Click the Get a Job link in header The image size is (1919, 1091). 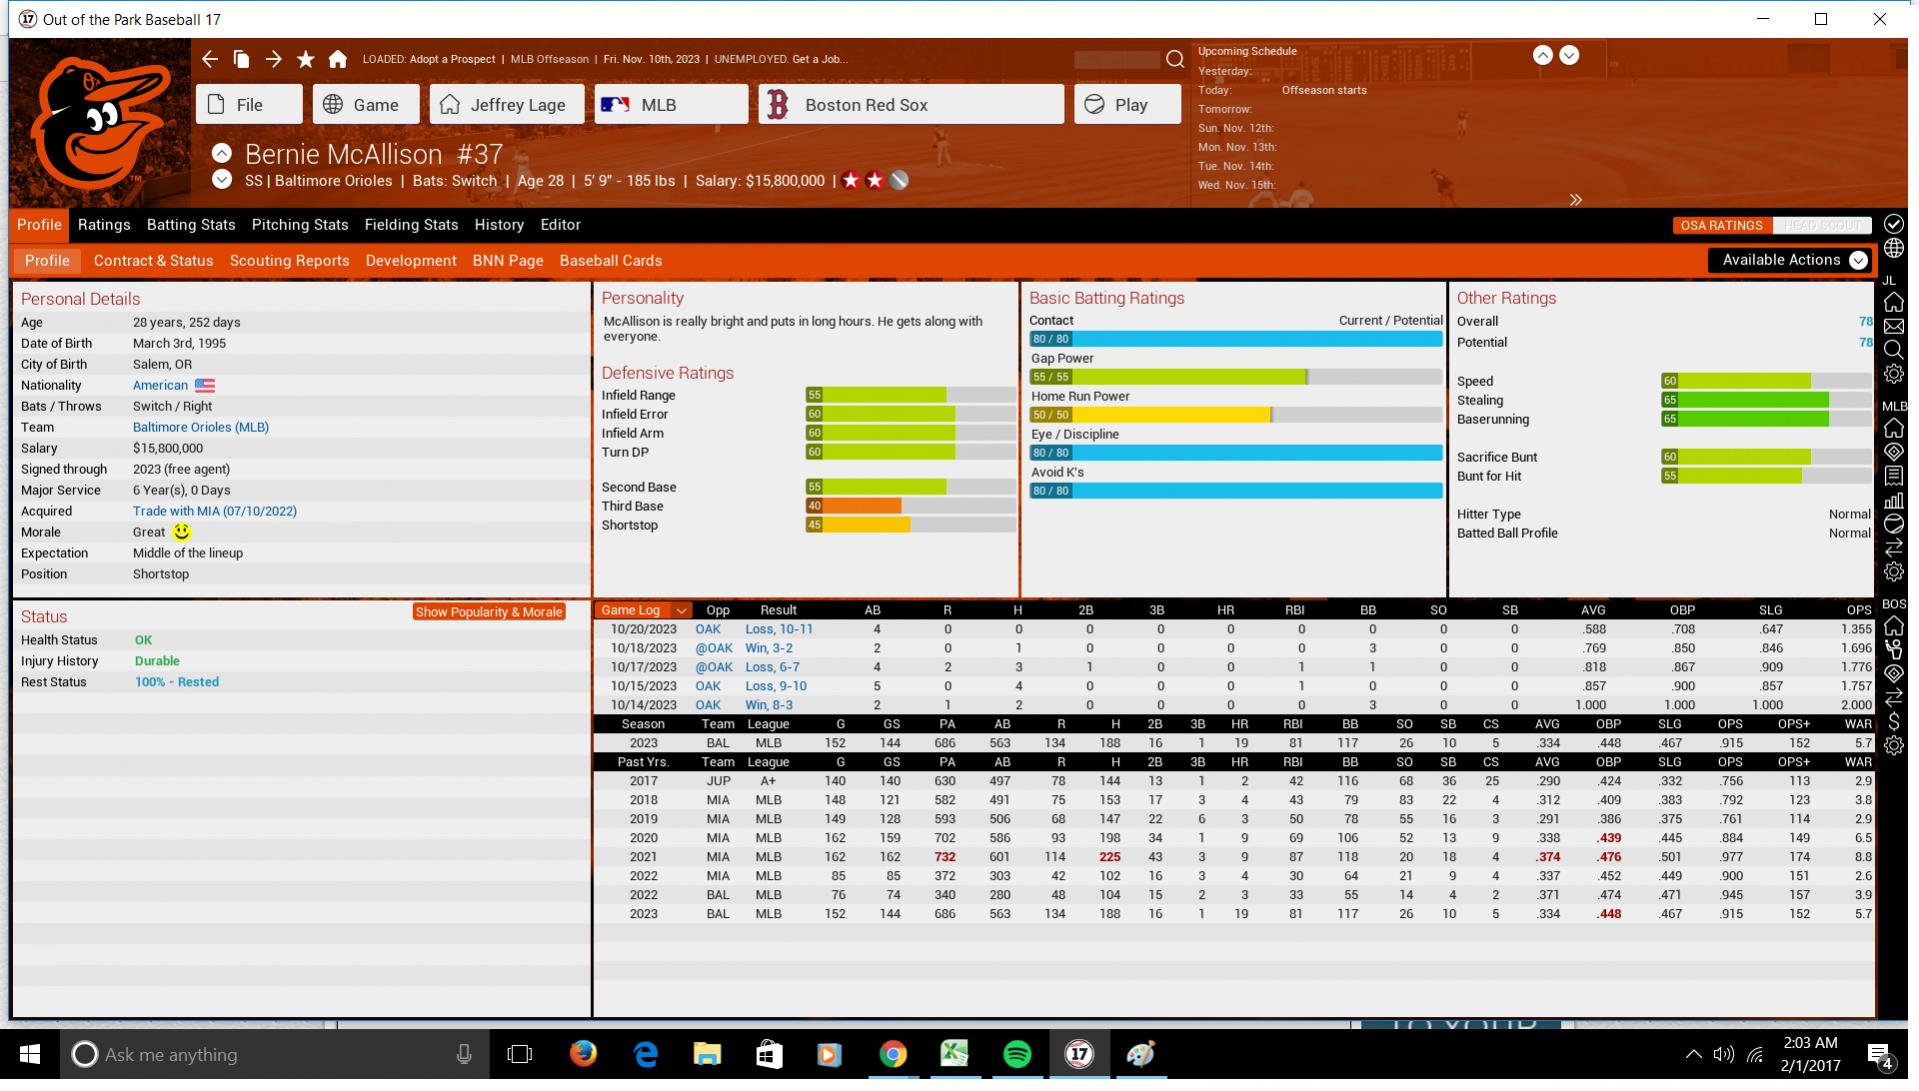pyautogui.click(x=820, y=59)
